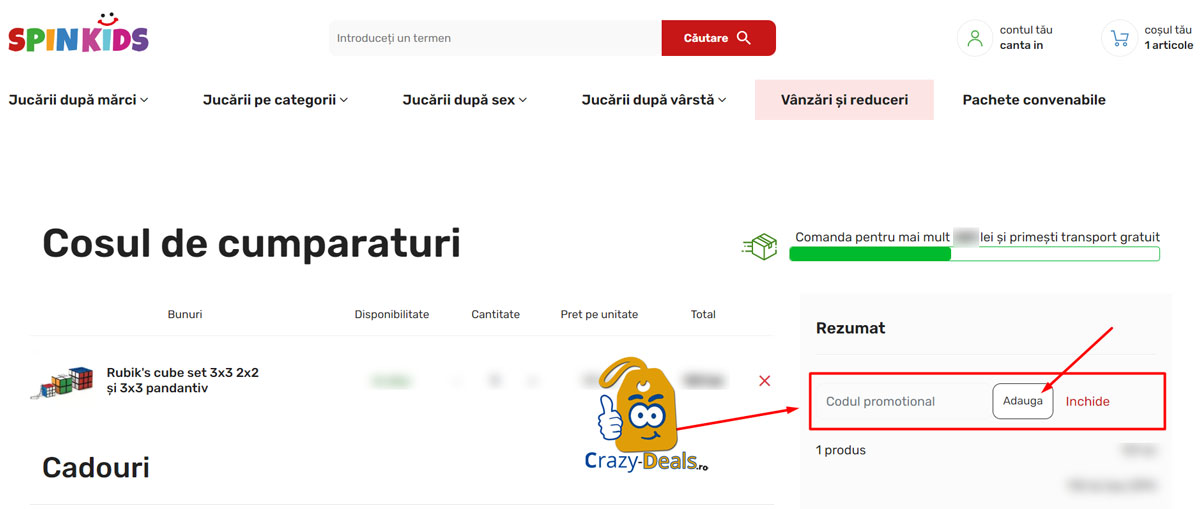Image resolution: width=1200 pixels, height=509 pixels.
Task: Click the Bunuri column header
Action: pyautogui.click(x=185, y=314)
